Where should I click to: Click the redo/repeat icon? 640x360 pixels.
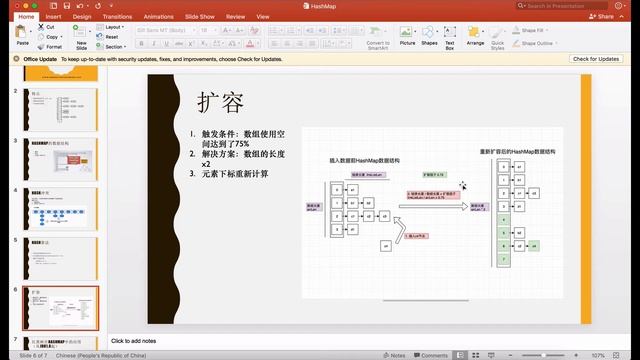[x=98, y=6]
